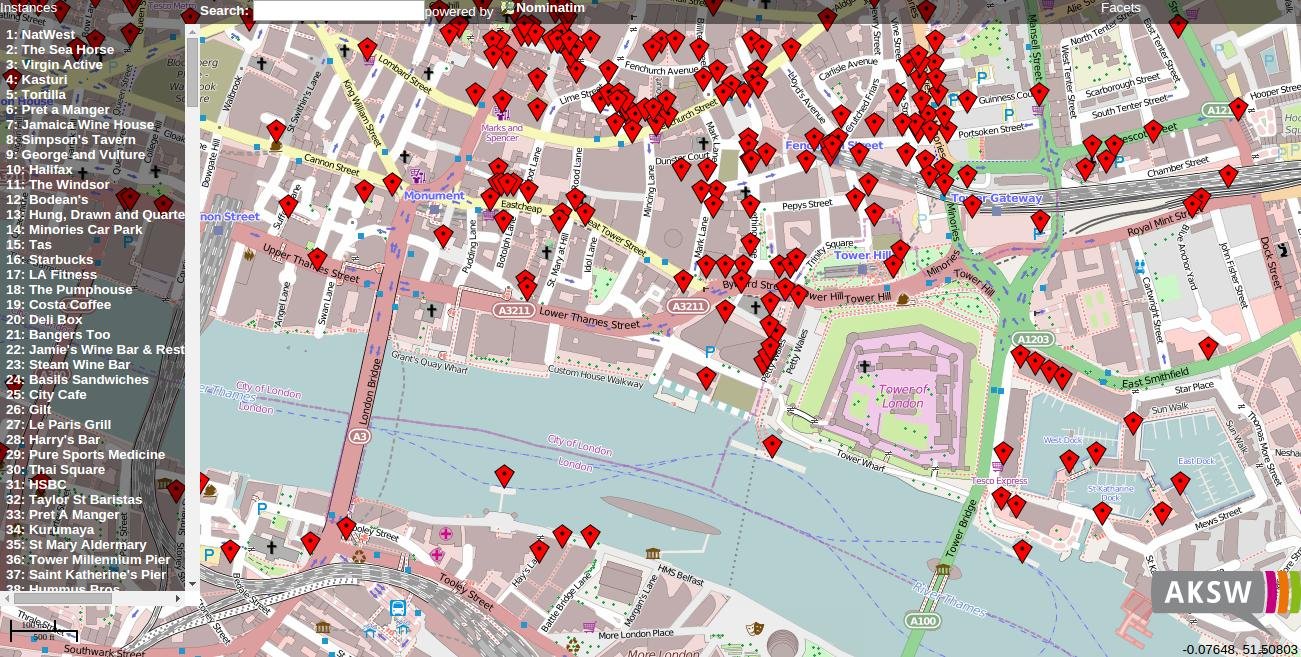Screen dimensions: 1301x657
Task: Select '35: St Mary Aldermary'
Action: point(76,544)
